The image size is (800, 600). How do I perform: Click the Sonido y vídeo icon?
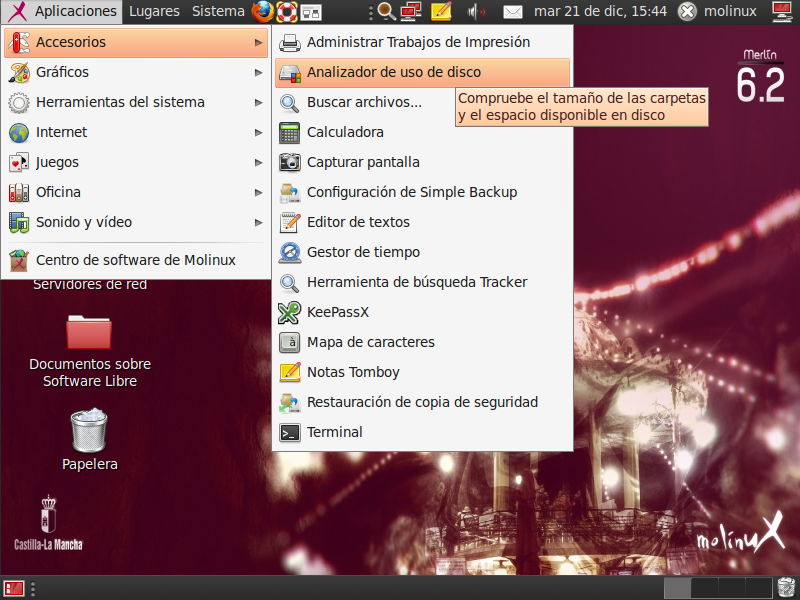click(x=19, y=223)
